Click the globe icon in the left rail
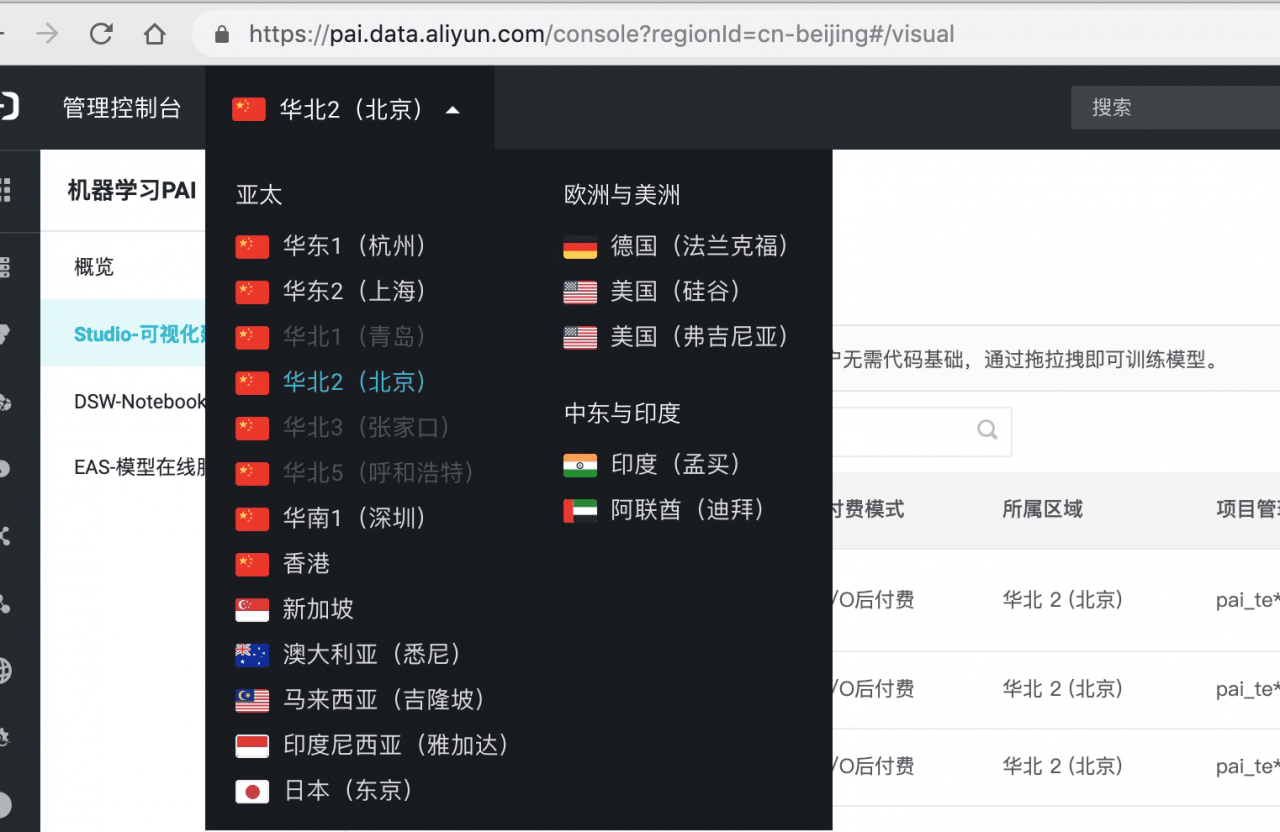This screenshot has width=1280, height=832. [x=4, y=670]
